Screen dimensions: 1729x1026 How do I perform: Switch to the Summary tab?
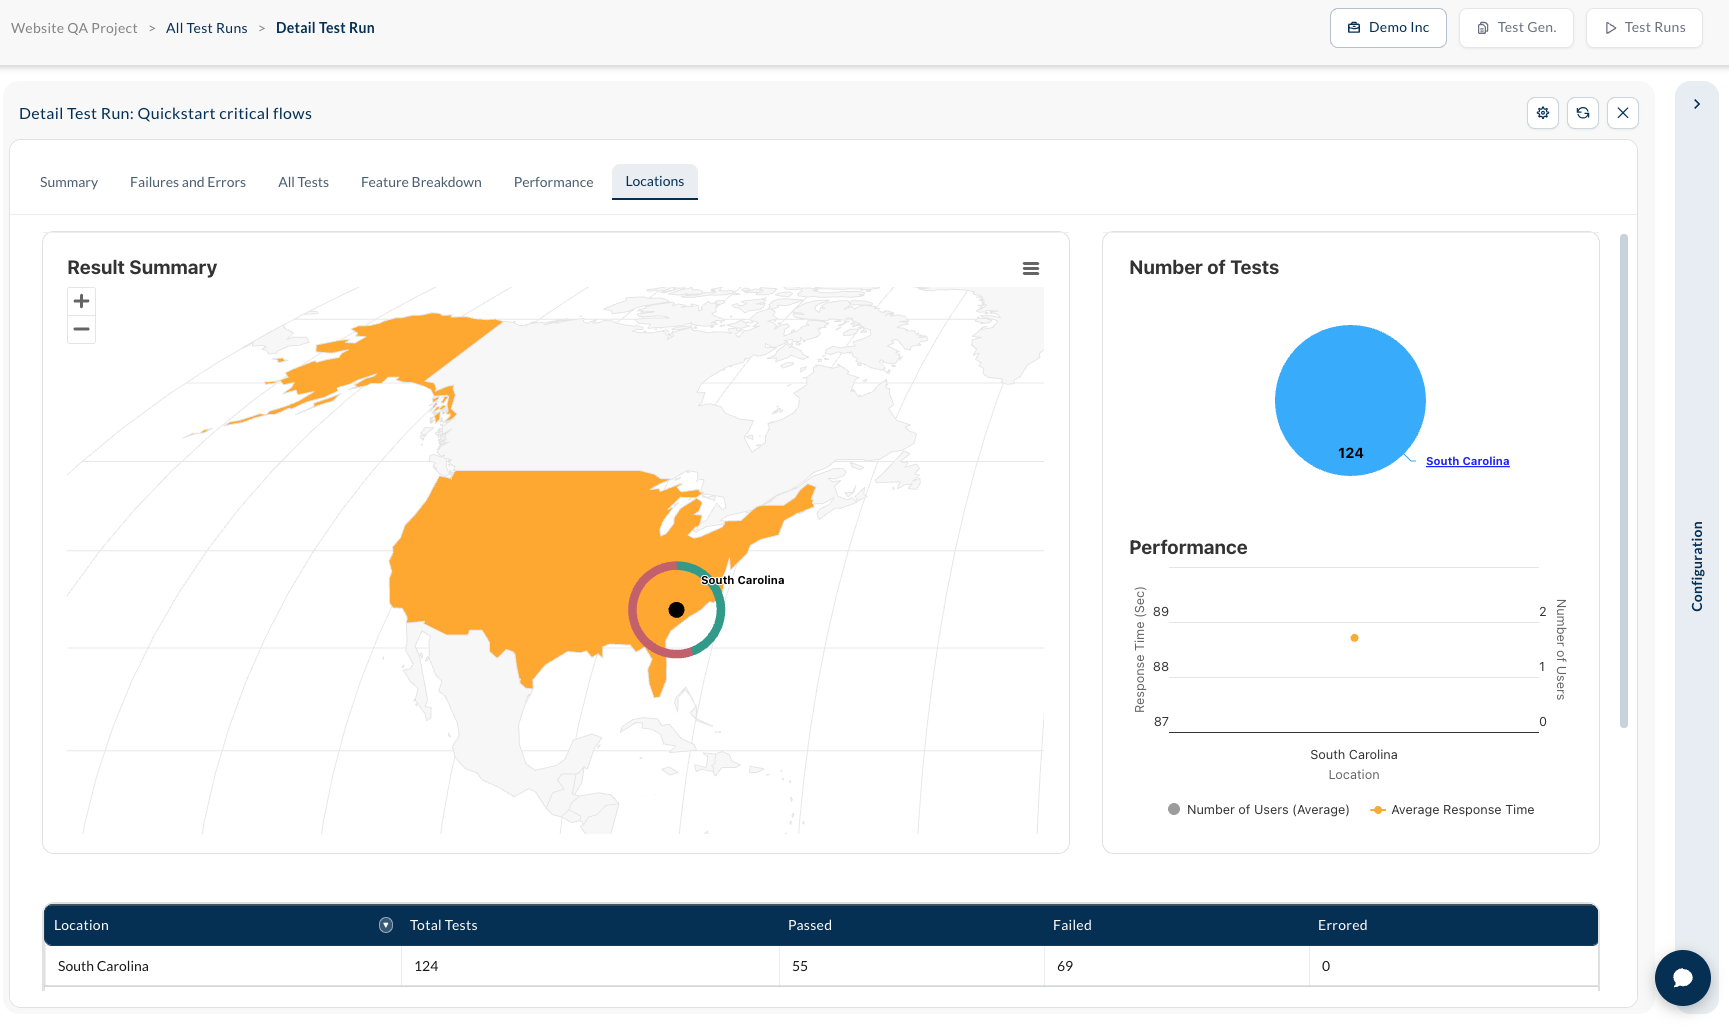[69, 182]
